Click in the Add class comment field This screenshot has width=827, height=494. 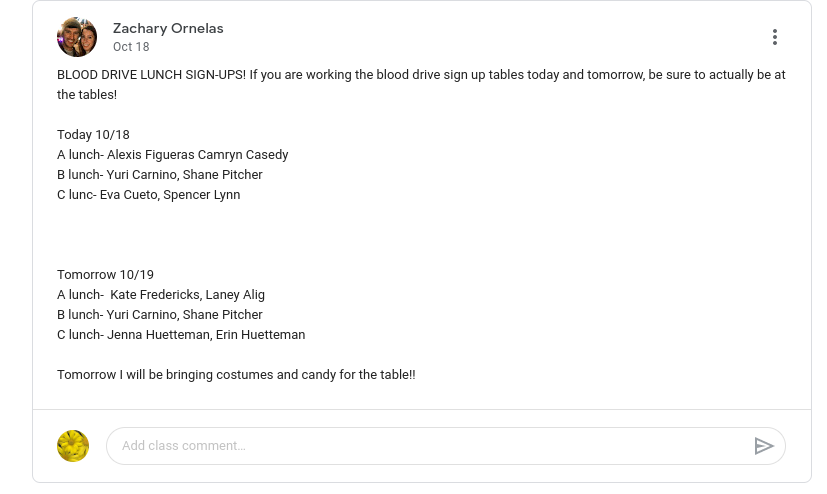coord(430,446)
